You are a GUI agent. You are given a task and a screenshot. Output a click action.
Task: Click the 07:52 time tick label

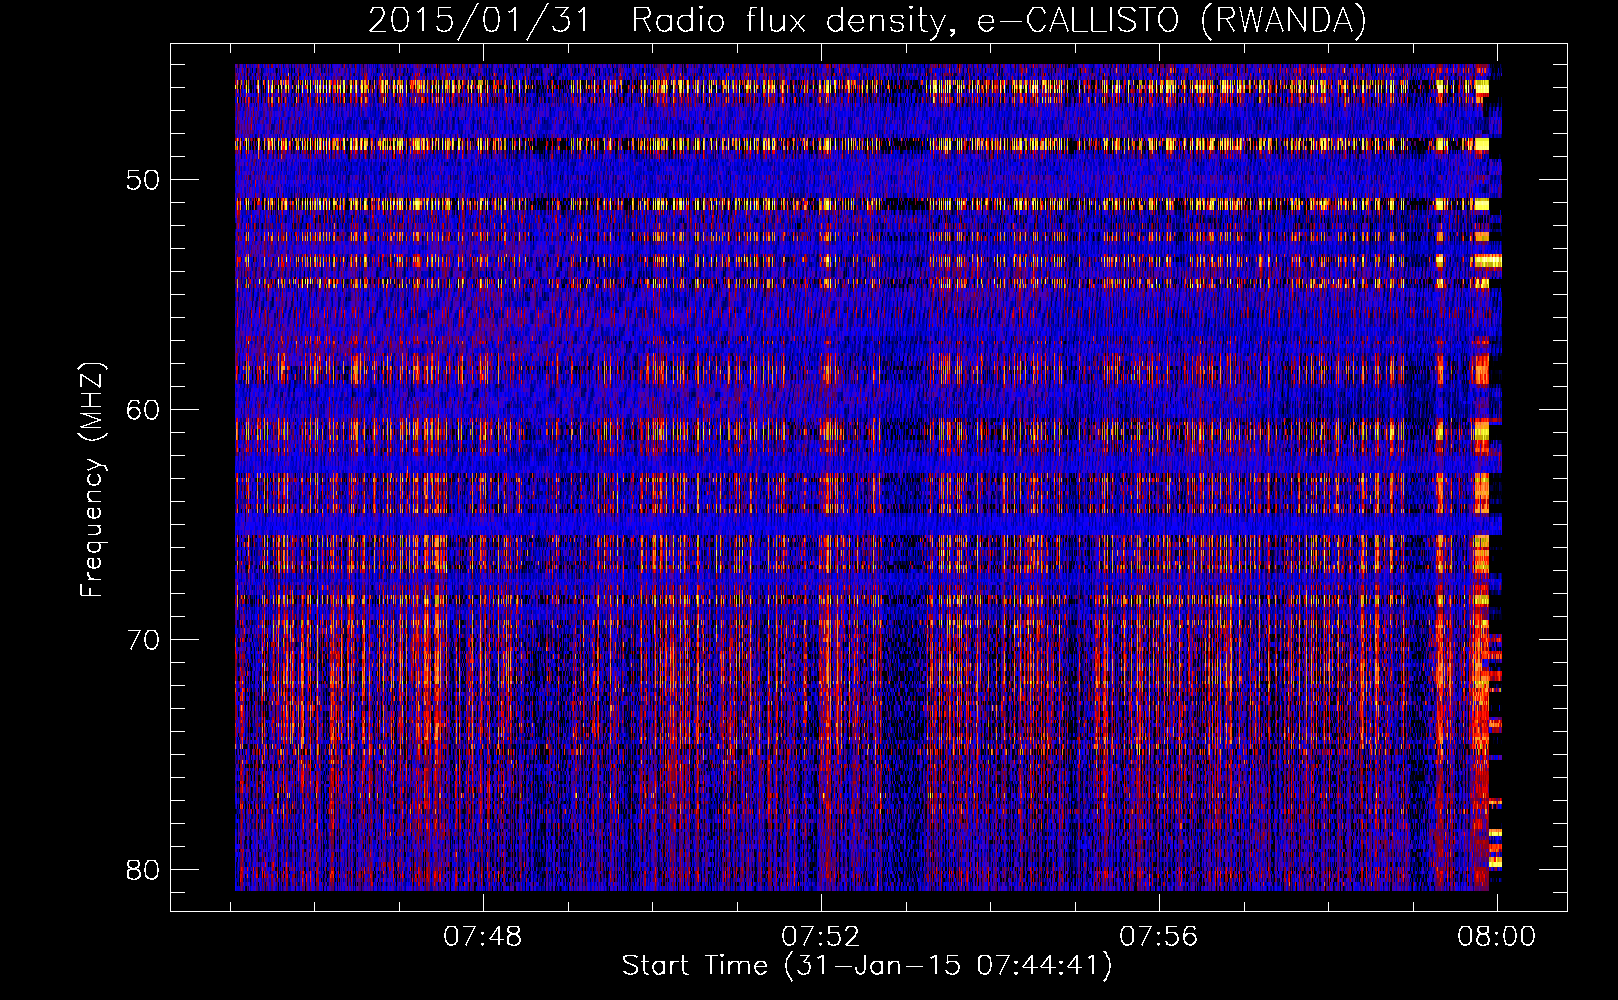click(x=821, y=937)
